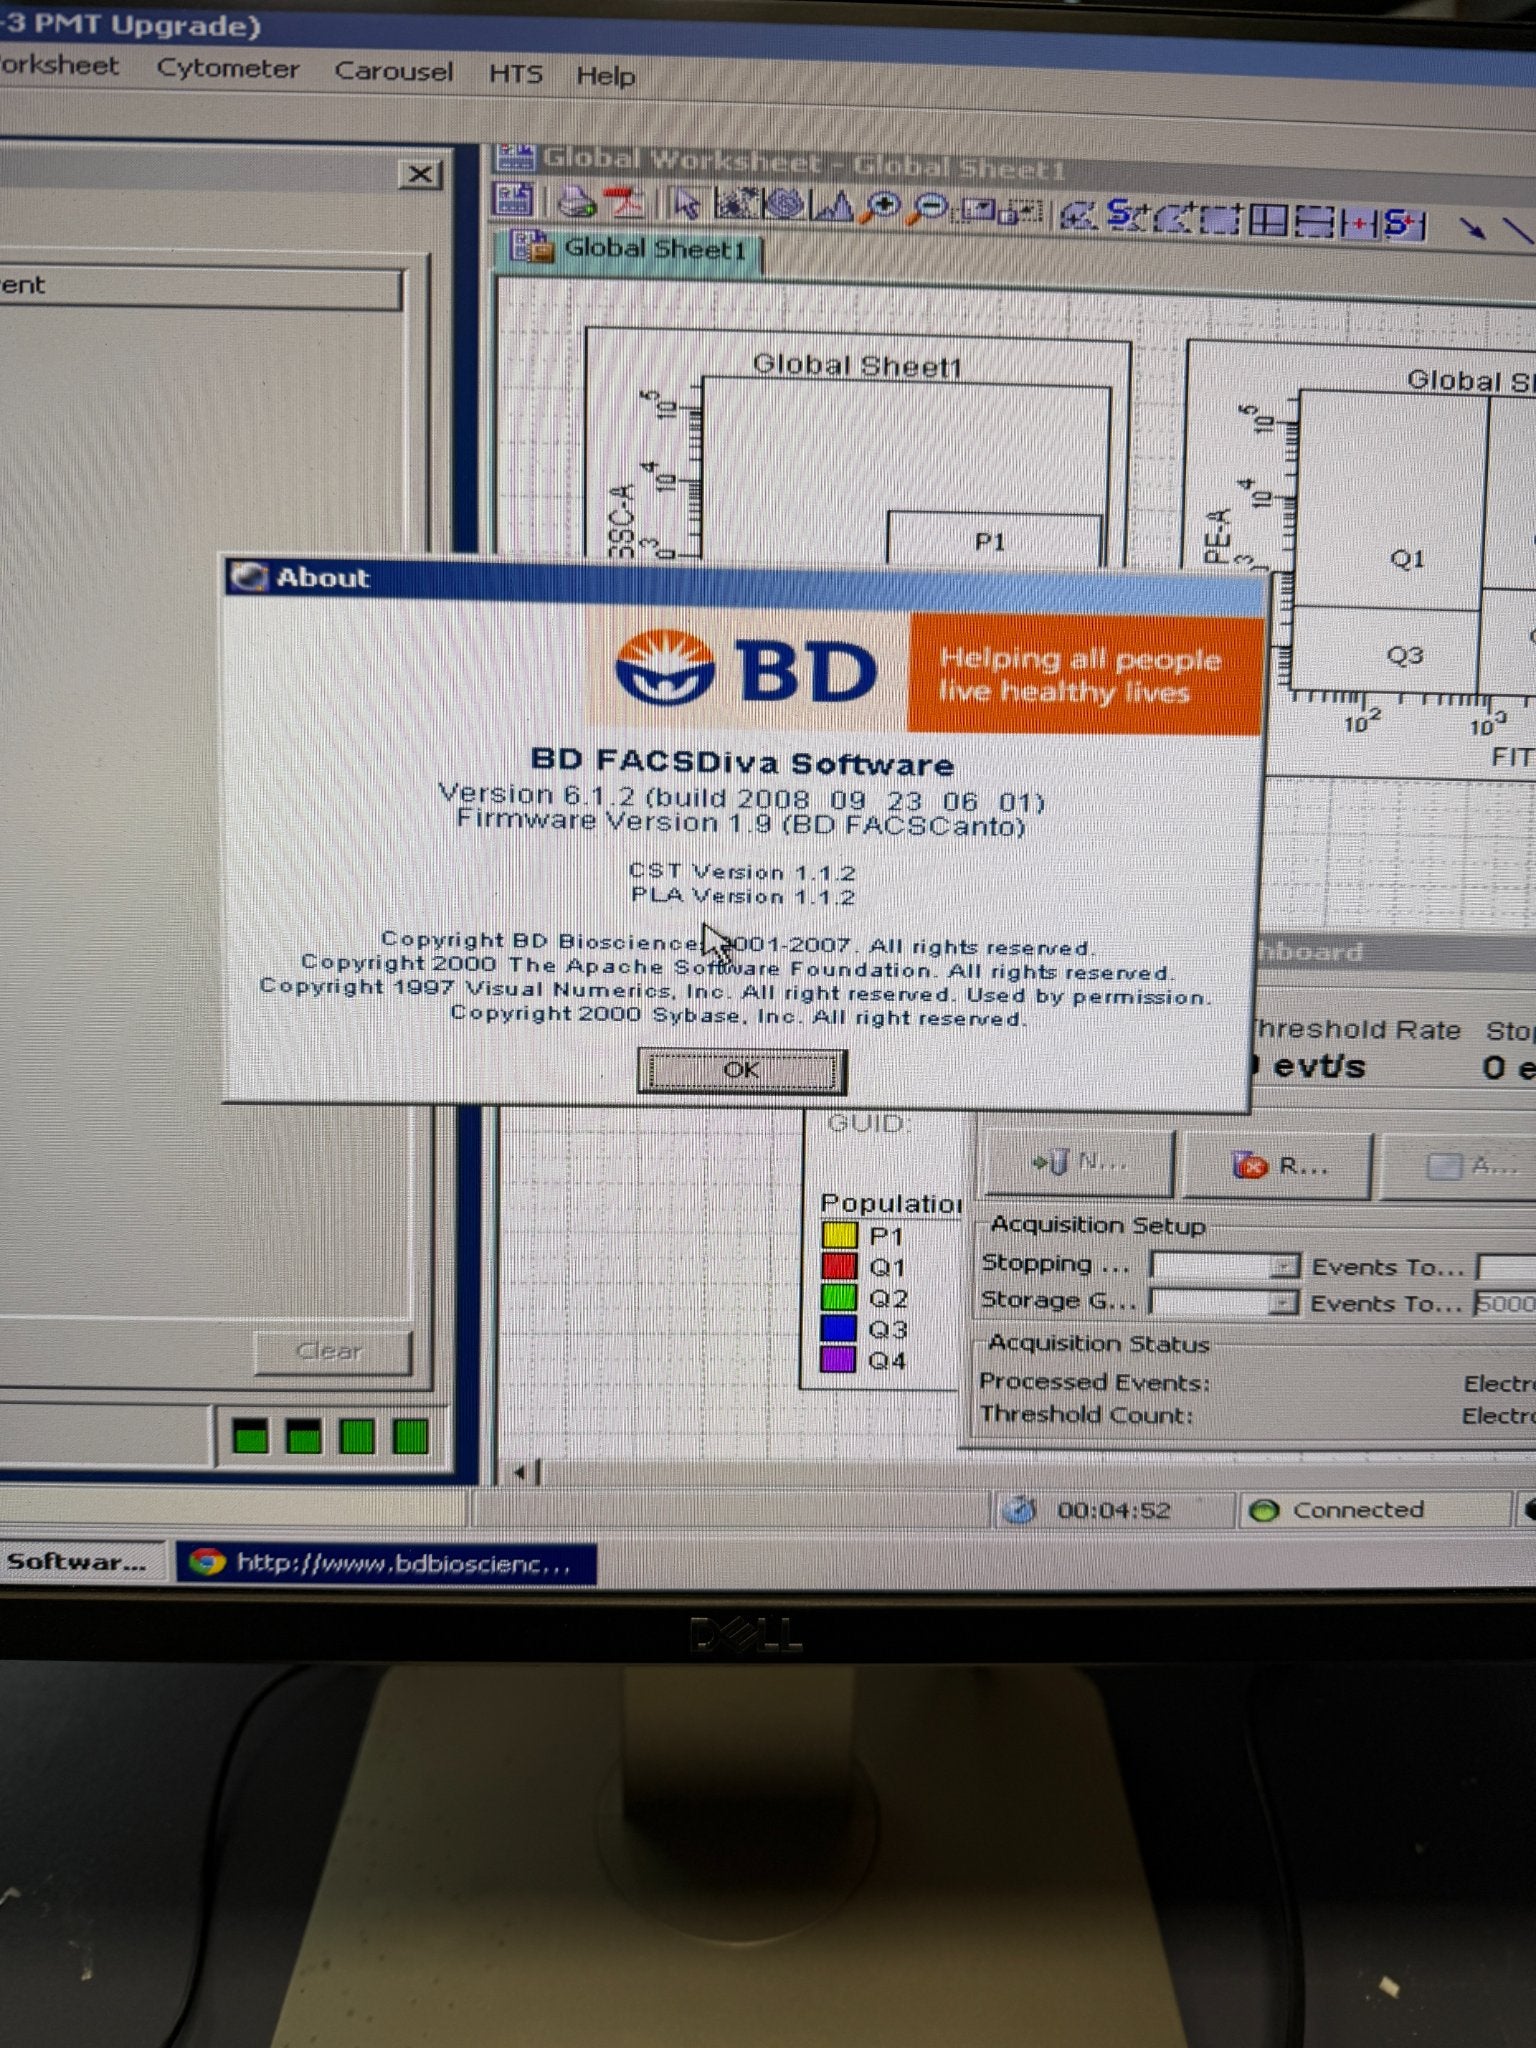Click the 'Threshold Rate' heading in dashboard
Viewport: 1536px width, 2048px height.
(x=1356, y=1030)
